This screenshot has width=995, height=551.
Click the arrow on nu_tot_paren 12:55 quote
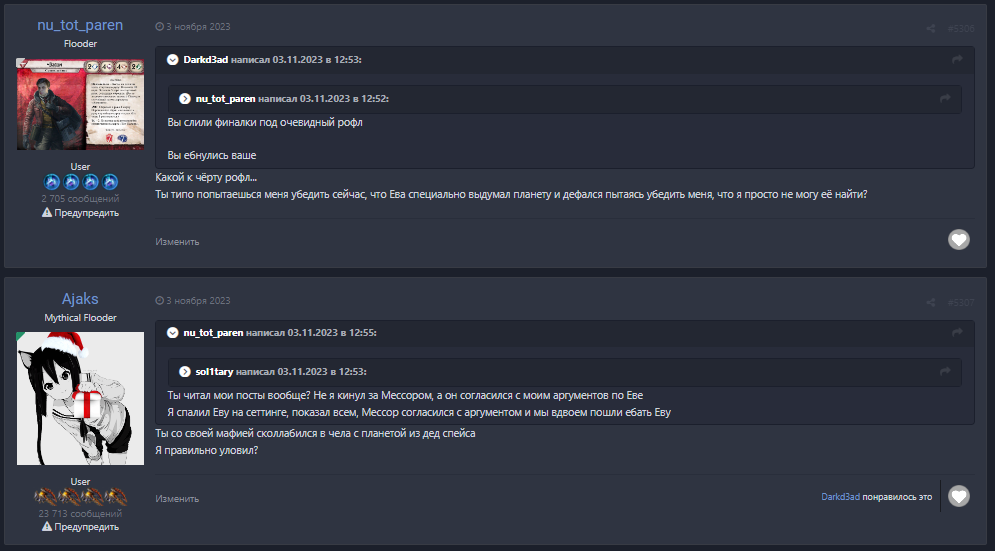pyautogui.click(x=957, y=332)
